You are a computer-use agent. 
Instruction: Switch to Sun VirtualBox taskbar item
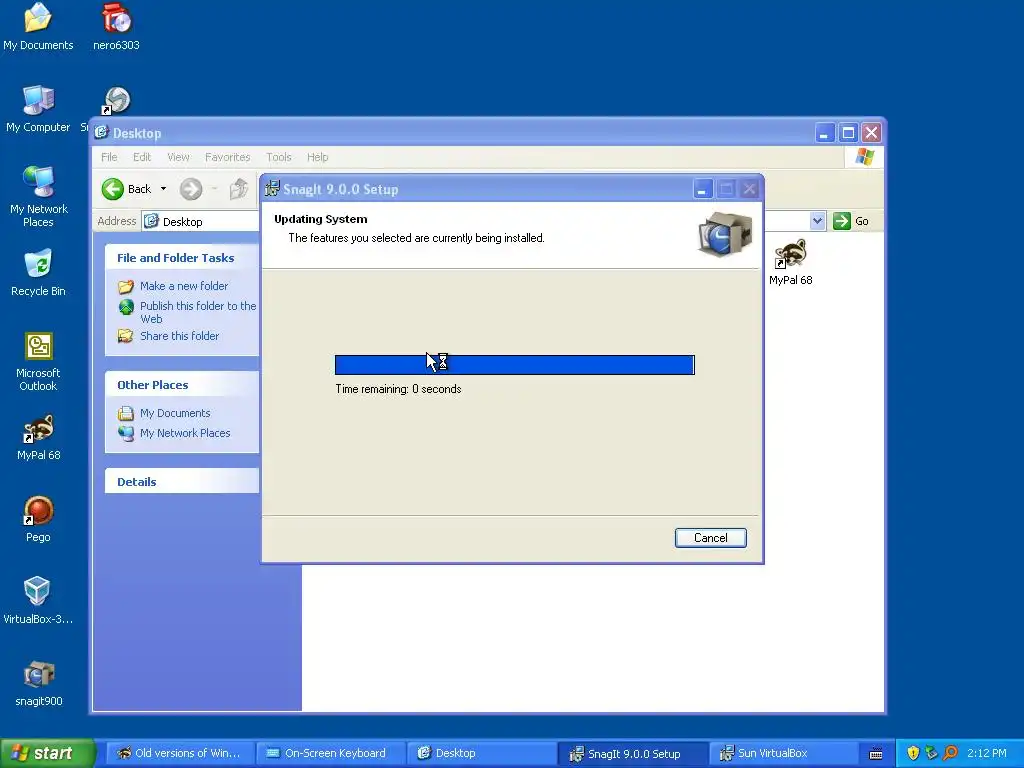point(782,753)
